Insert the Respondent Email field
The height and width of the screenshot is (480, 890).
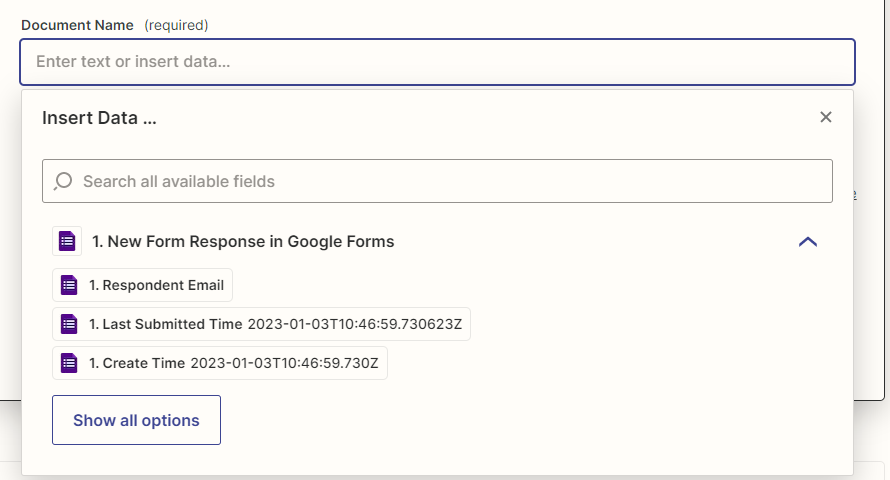pyautogui.click(x=142, y=285)
